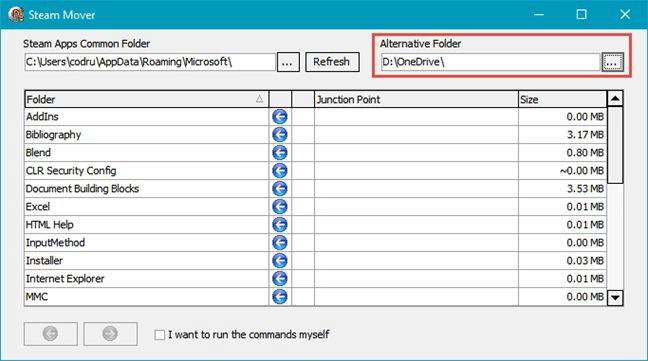Click the scrollbar up arrow
648x361 pixels.
615,99
